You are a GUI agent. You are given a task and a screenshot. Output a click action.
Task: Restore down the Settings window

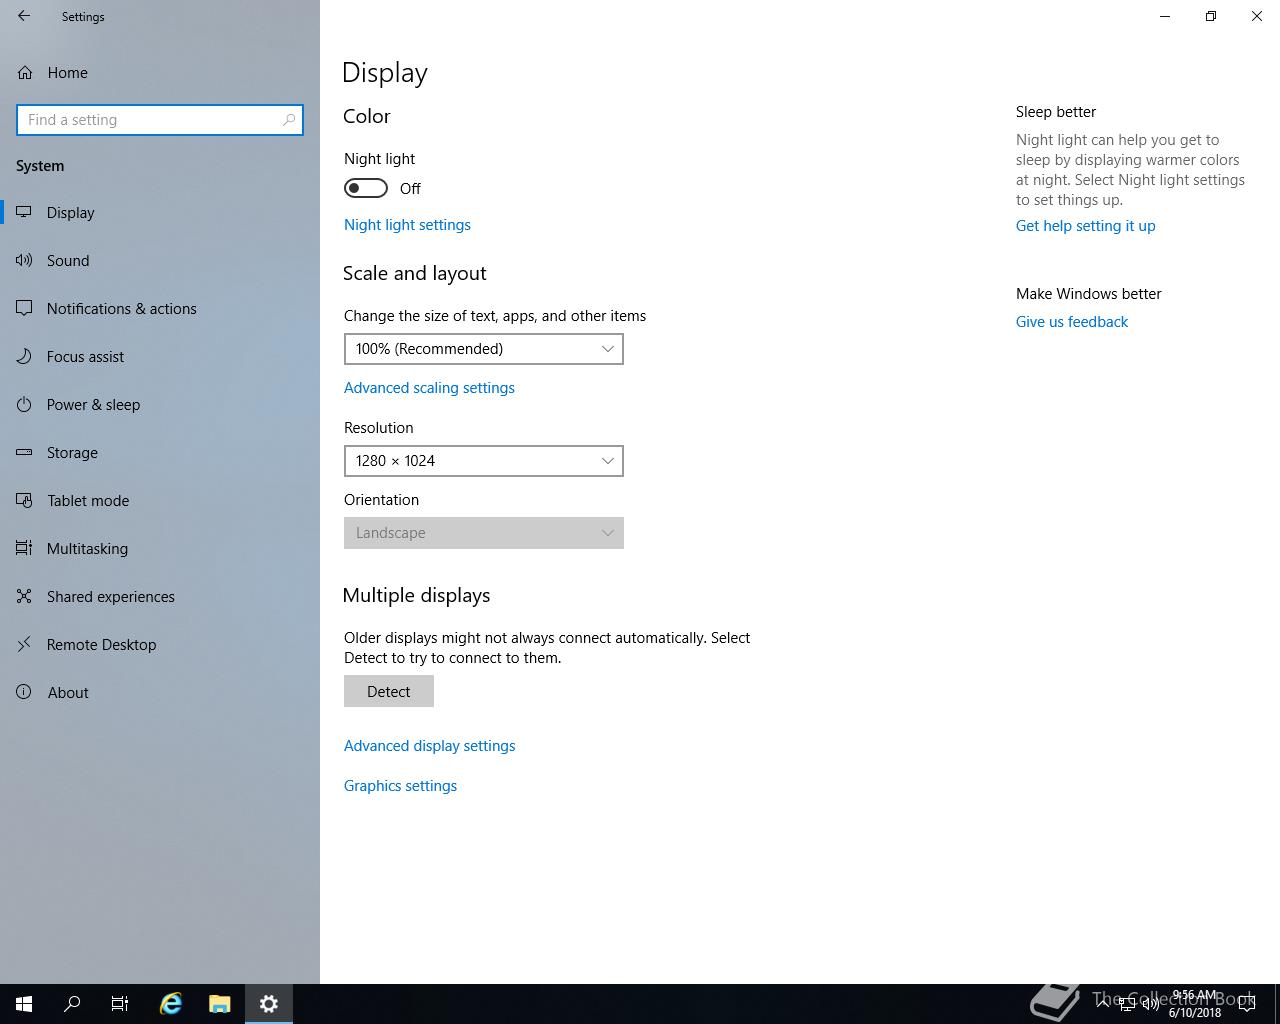pyautogui.click(x=1211, y=16)
